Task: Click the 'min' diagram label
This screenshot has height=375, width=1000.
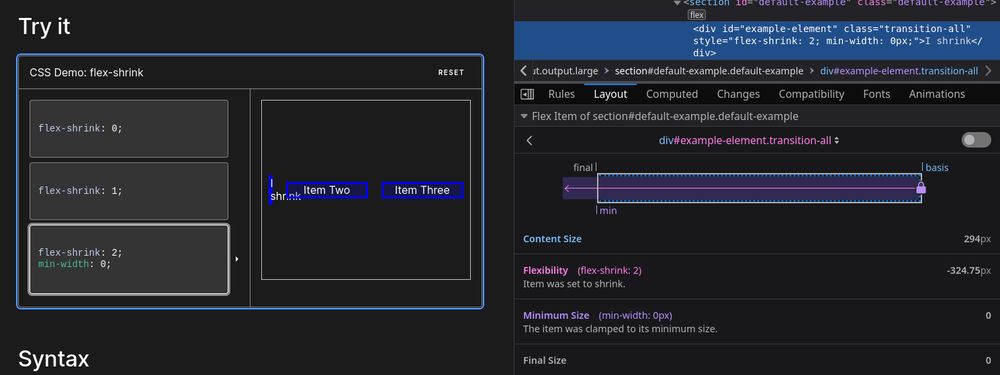Action: click(x=608, y=210)
